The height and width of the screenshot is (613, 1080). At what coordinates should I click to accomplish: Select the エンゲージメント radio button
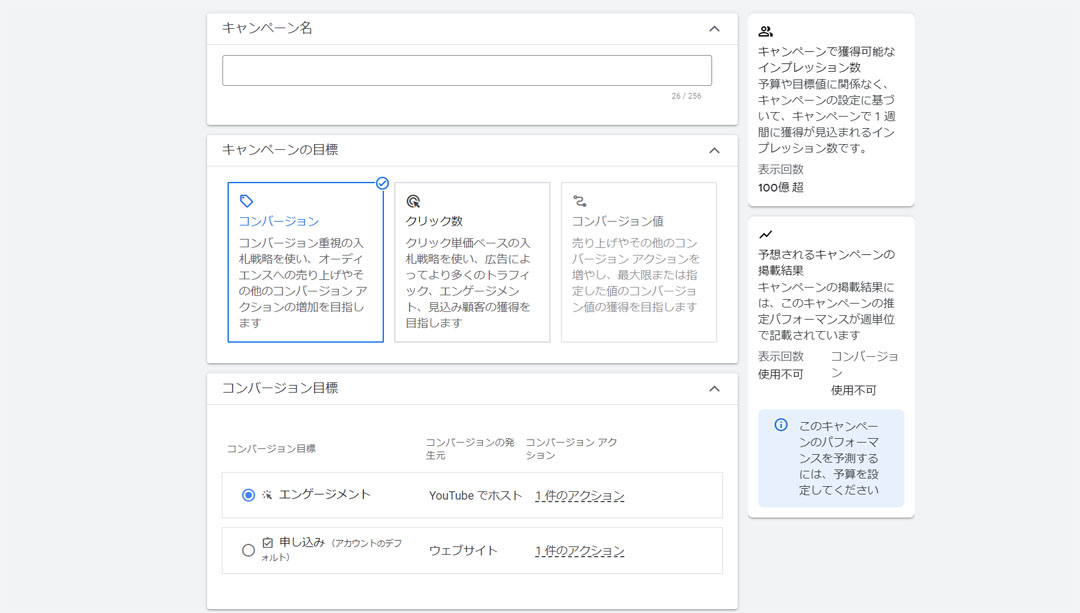pyautogui.click(x=248, y=495)
